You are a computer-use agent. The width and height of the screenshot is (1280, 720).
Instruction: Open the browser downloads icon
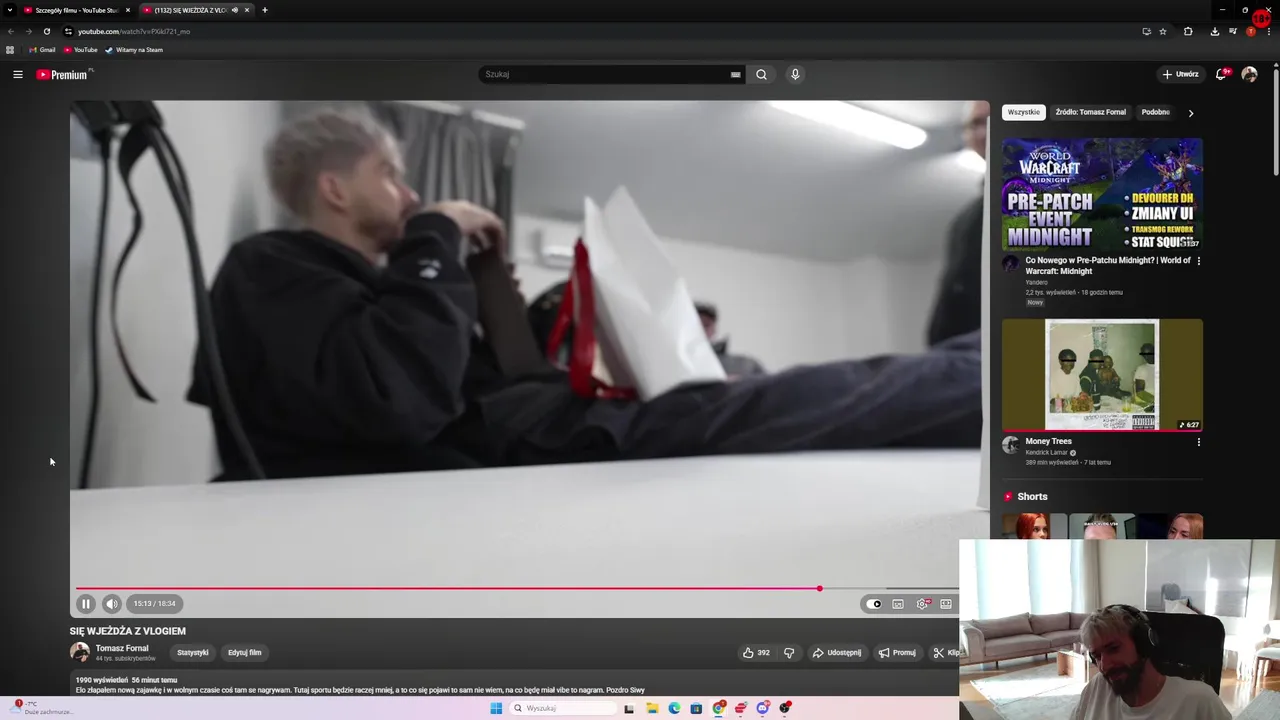point(1214,31)
